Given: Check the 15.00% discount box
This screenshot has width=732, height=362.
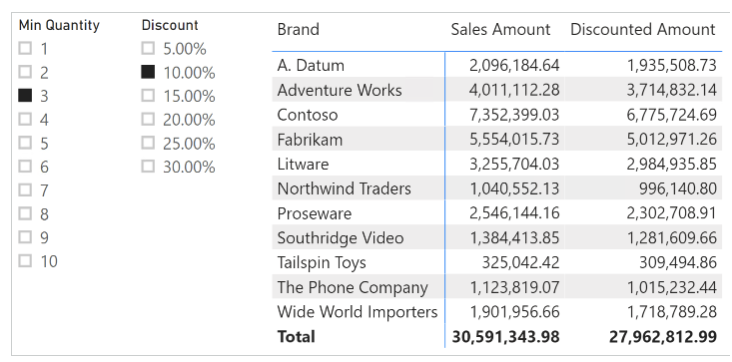Looking at the screenshot, I should click(x=148, y=95).
